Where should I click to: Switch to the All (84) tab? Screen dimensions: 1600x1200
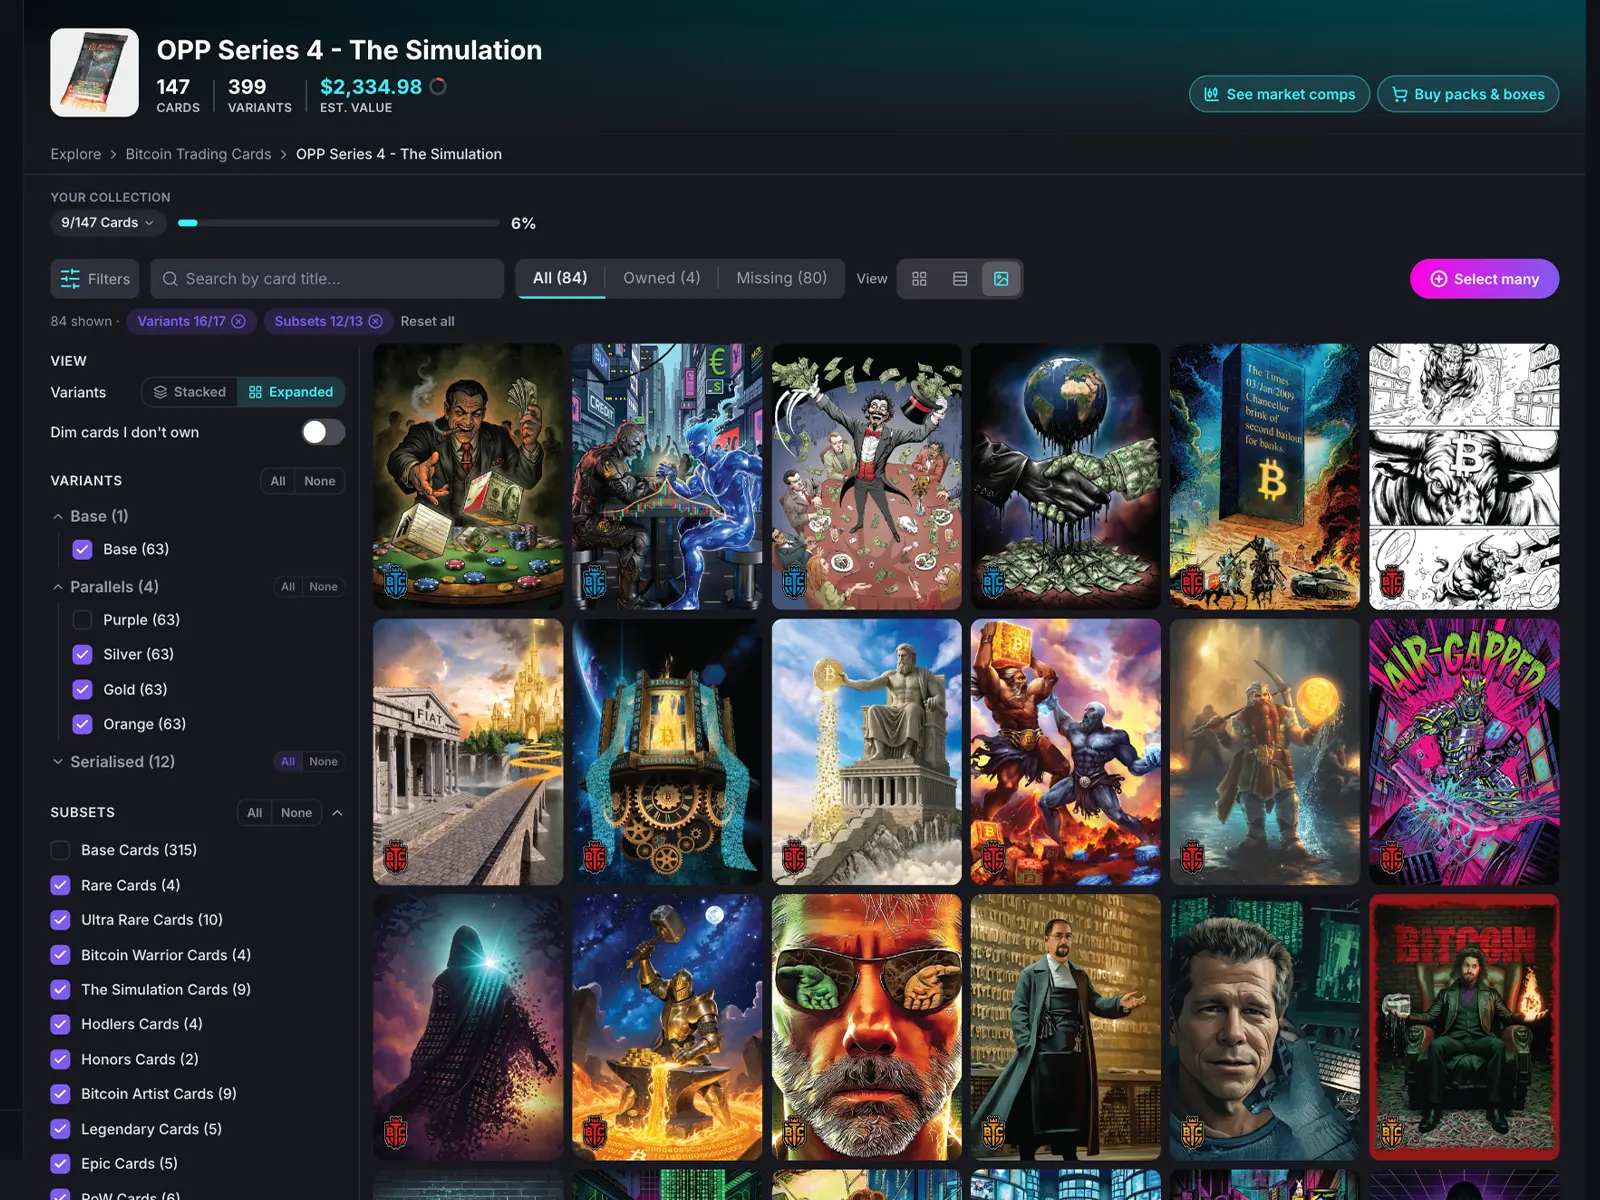(560, 278)
